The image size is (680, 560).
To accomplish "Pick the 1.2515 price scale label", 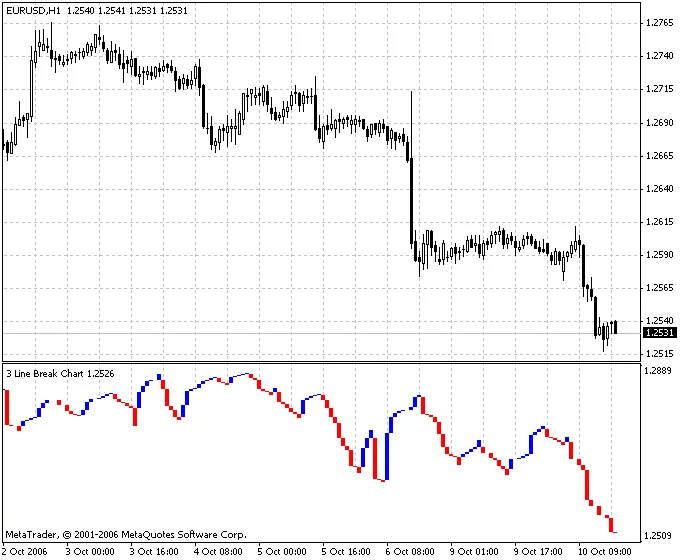I will (x=659, y=354).
